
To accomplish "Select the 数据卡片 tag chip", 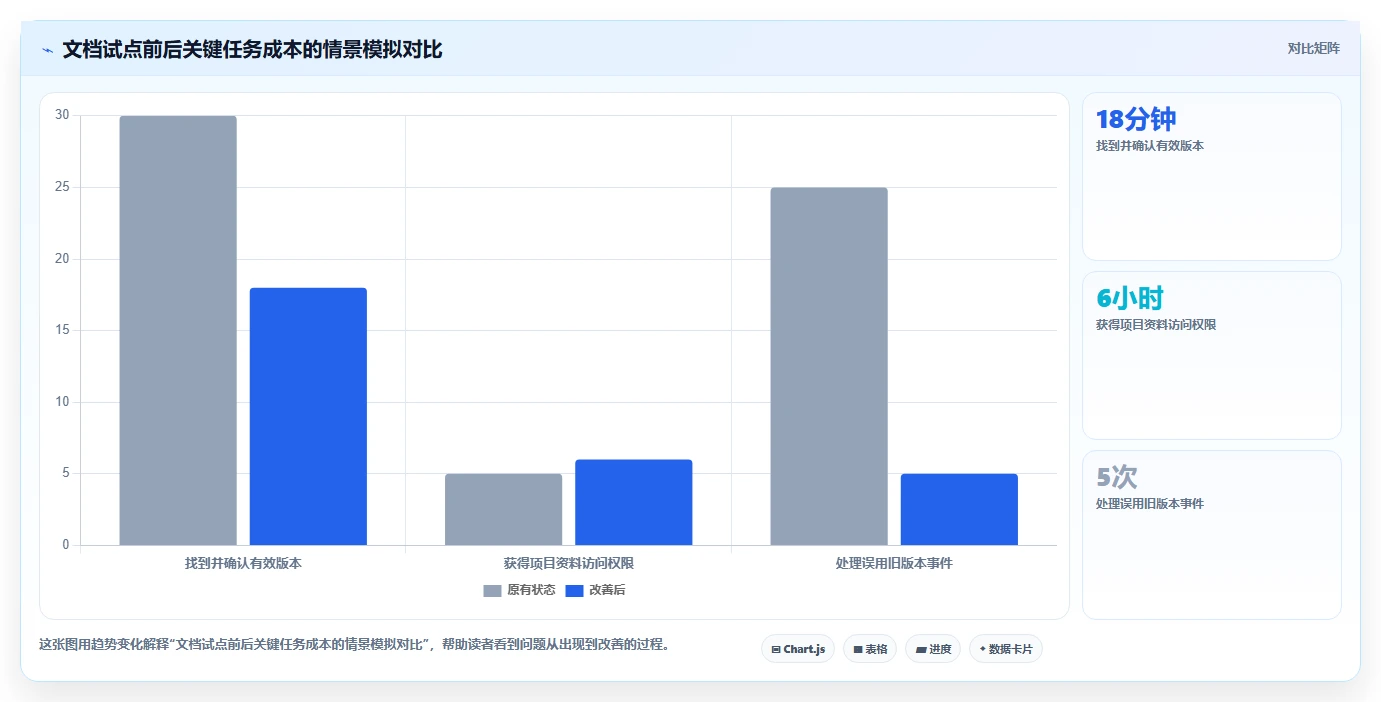I will tap(1005, 649).
